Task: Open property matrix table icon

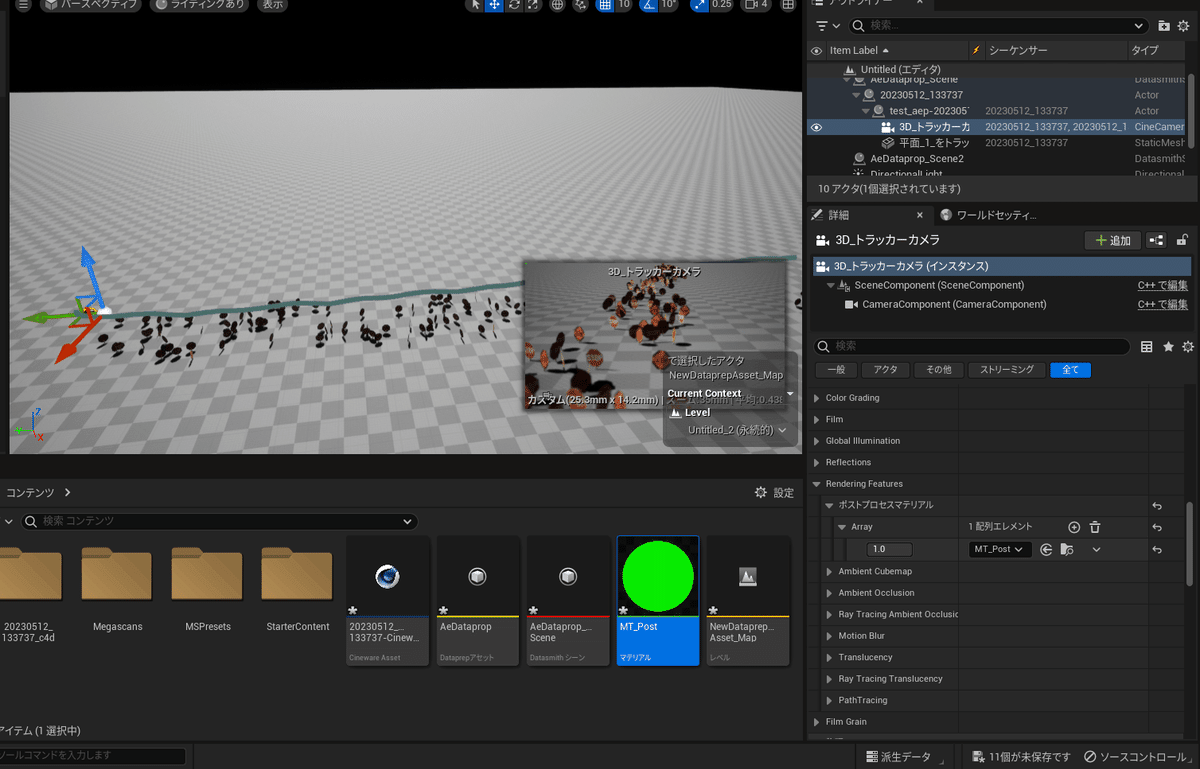Action: [1147, 347]
